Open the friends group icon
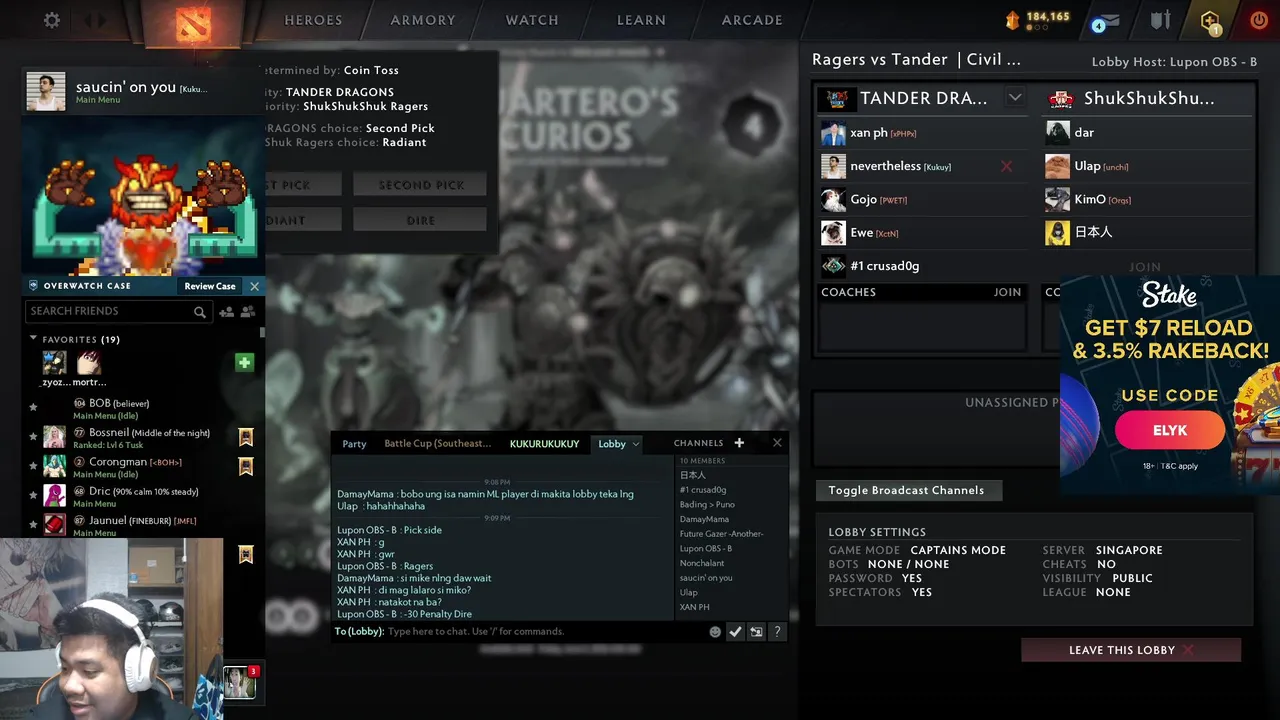The width and height of the screenshot is (1280, 720). point(248,312)
